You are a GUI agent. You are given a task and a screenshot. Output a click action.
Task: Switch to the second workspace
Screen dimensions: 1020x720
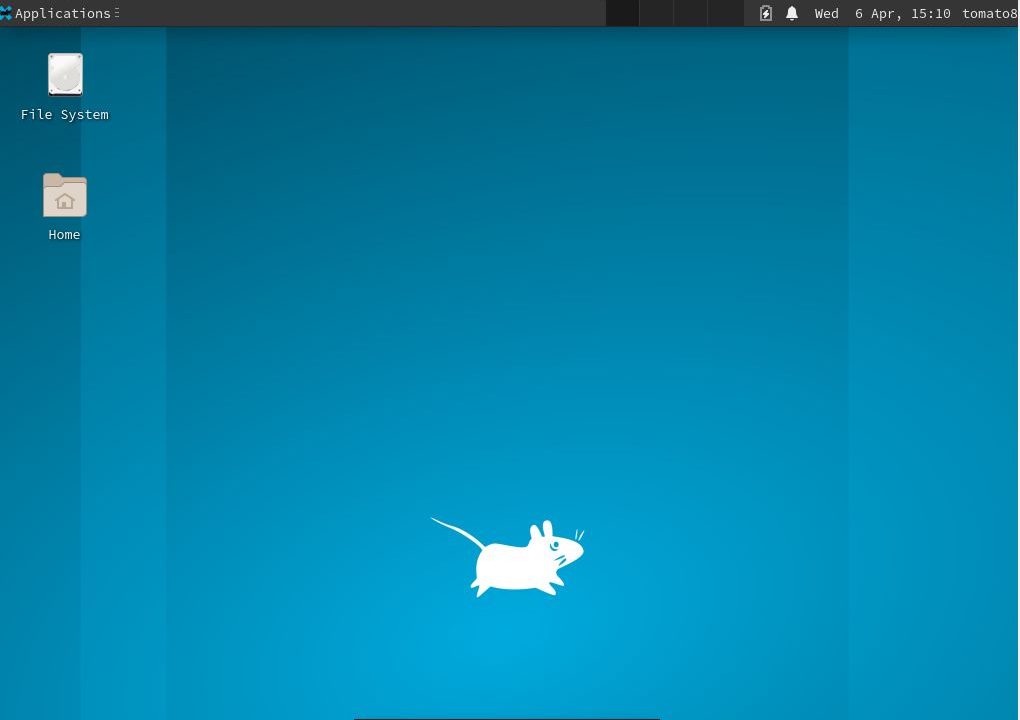656,13
